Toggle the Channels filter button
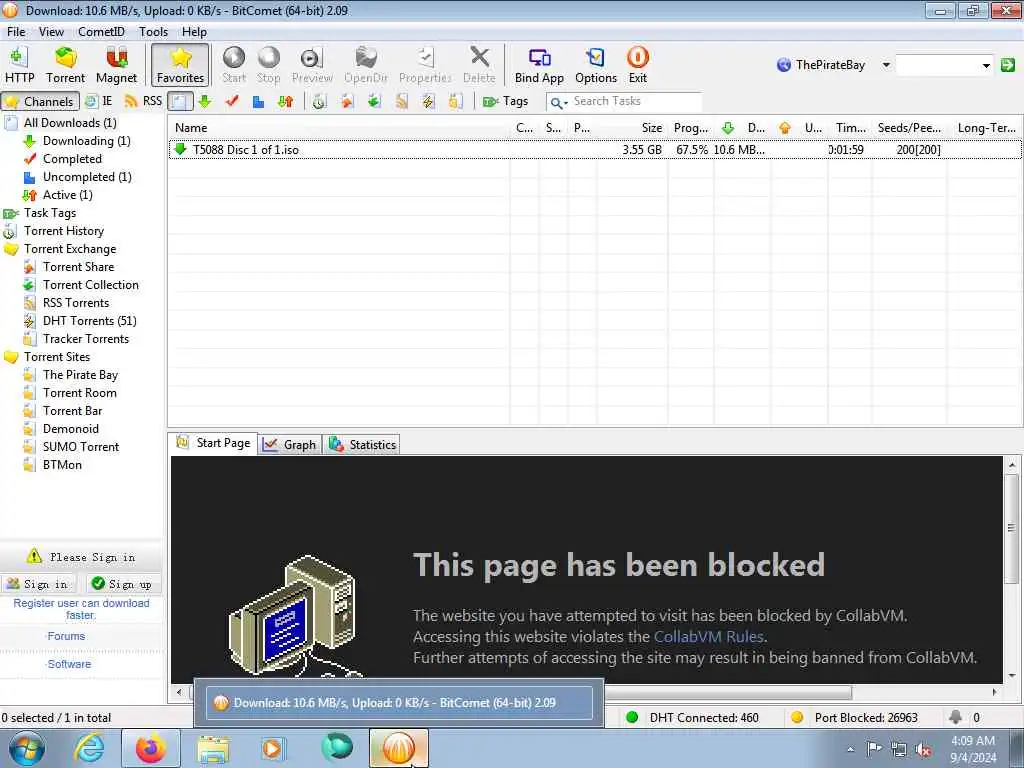The image size is (1024, 768). click(40, 101)
